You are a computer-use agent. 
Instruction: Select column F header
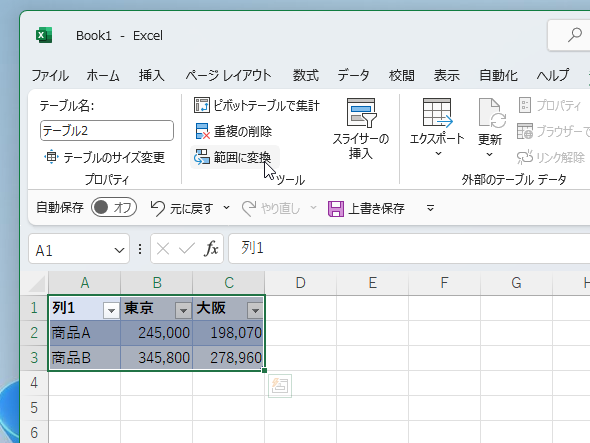(444, 283)
